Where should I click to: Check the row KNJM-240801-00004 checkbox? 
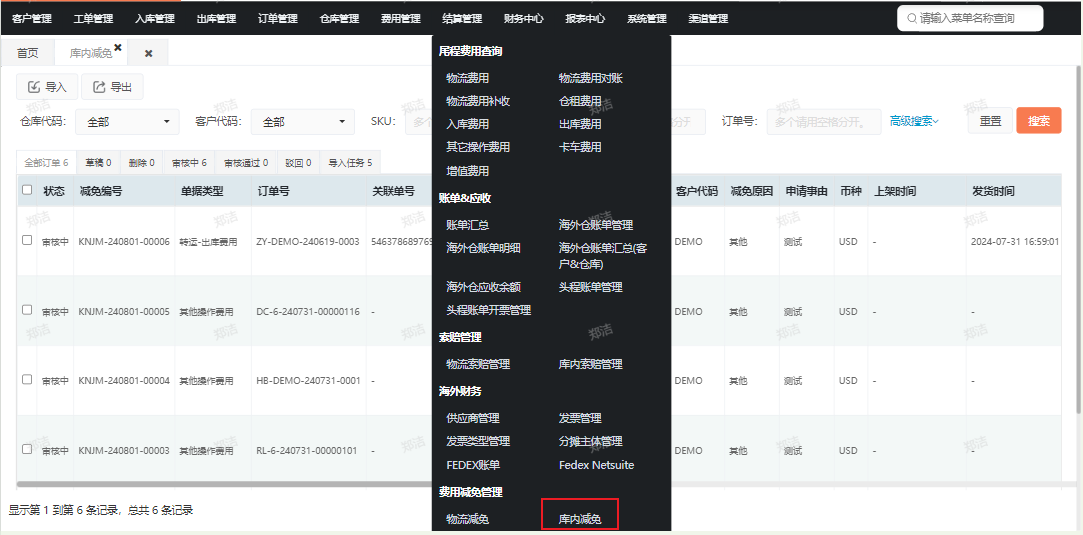coord(27,379)
